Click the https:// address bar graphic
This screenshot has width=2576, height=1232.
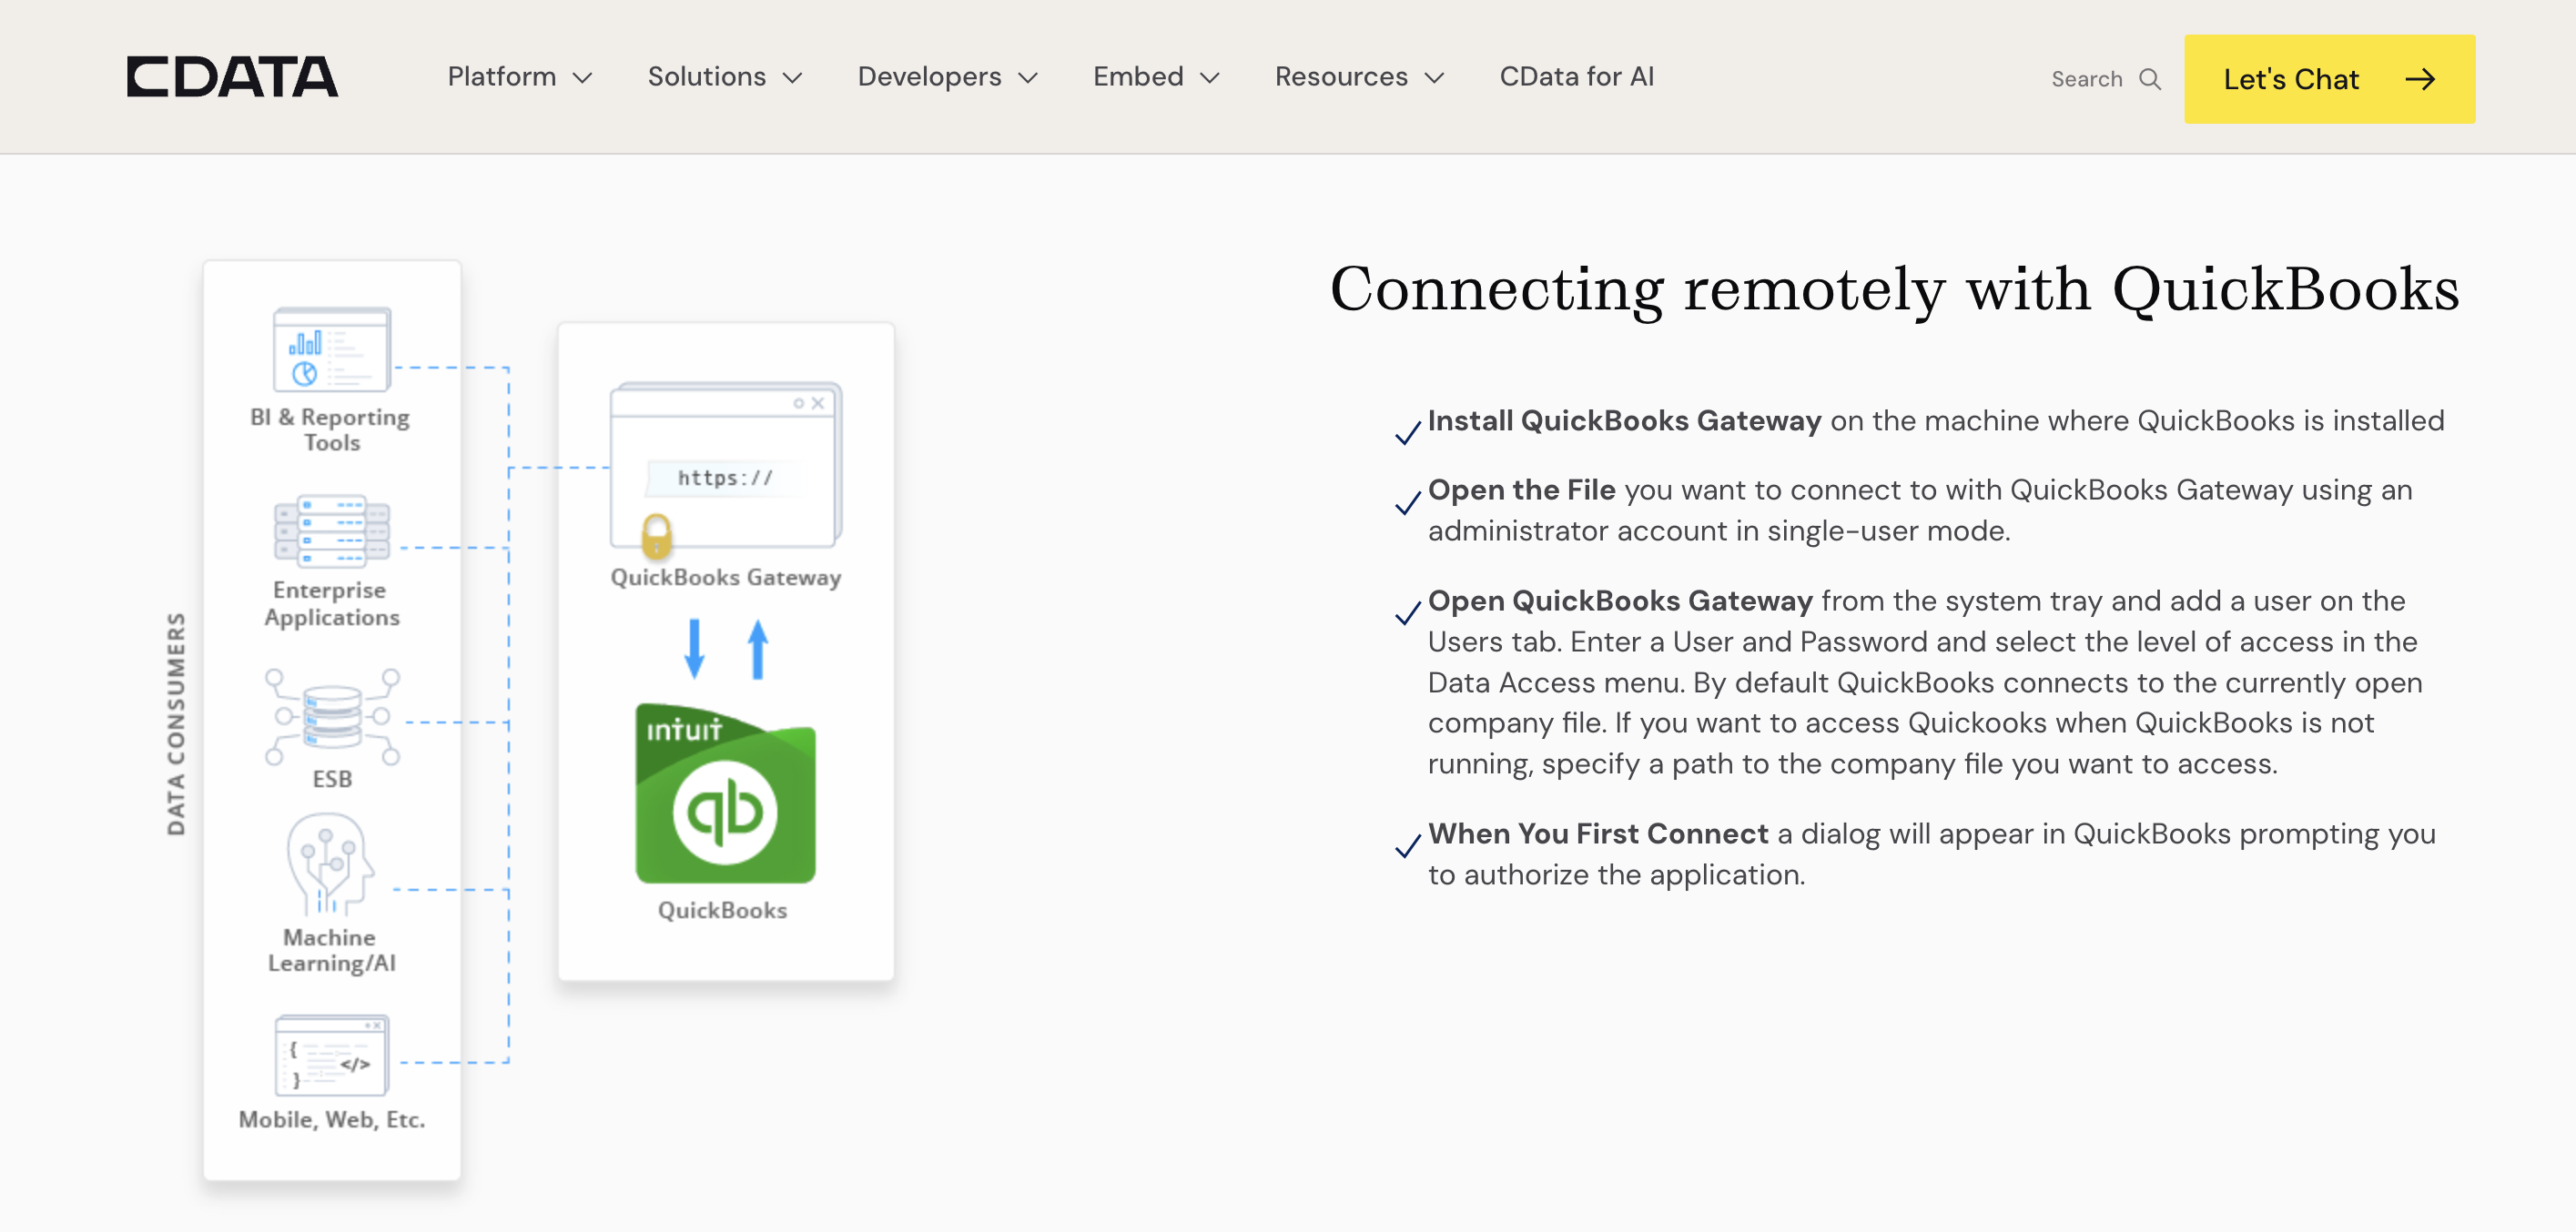pos(725,478)
